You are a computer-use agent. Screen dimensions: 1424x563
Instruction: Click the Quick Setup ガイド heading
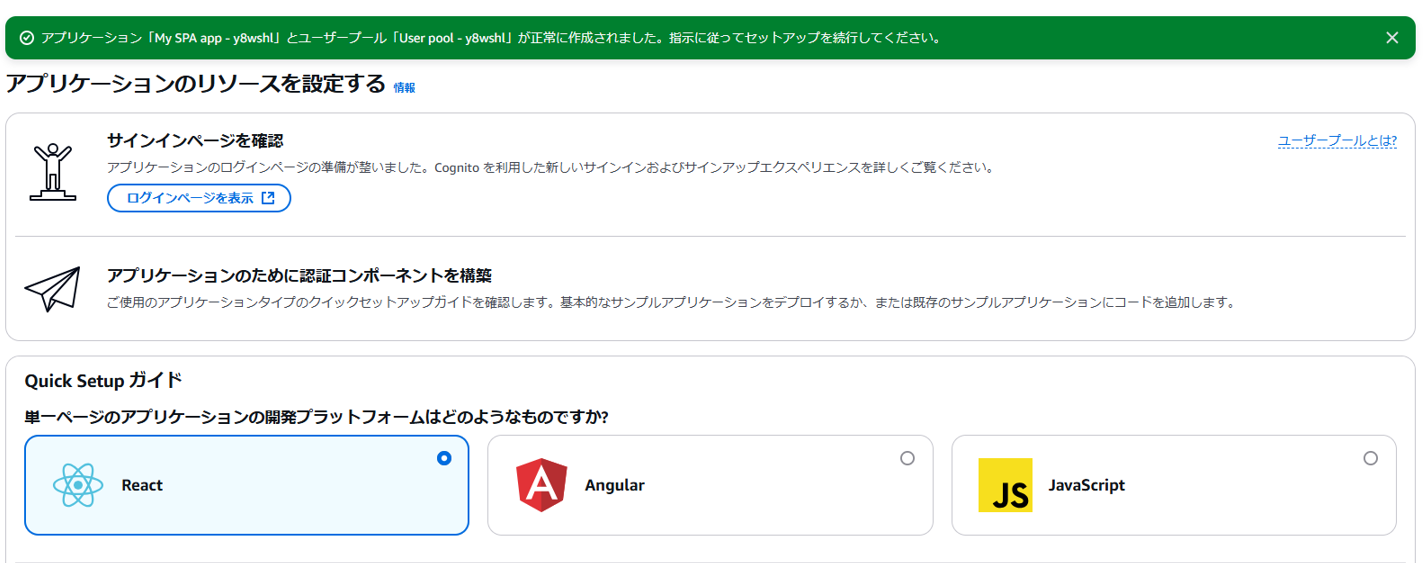104,380
